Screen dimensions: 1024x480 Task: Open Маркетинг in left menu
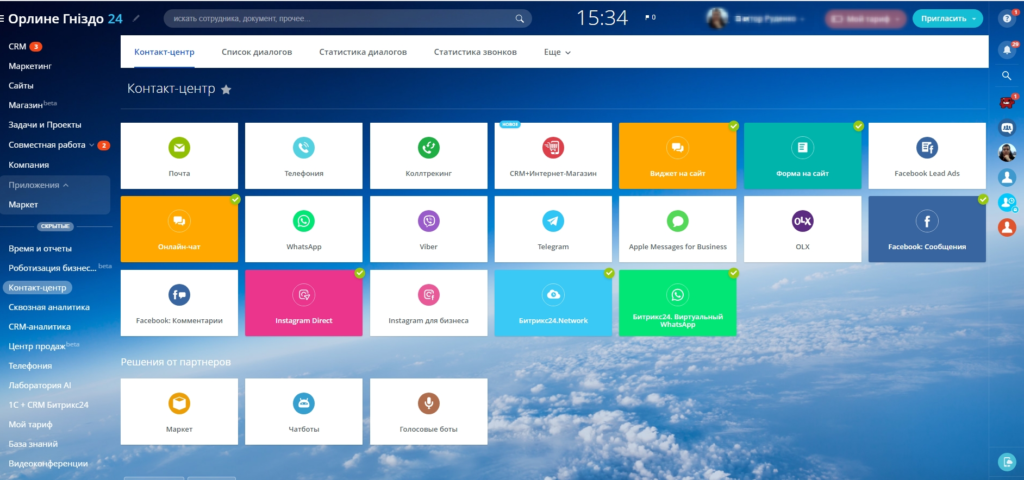[x=30, y=66]
